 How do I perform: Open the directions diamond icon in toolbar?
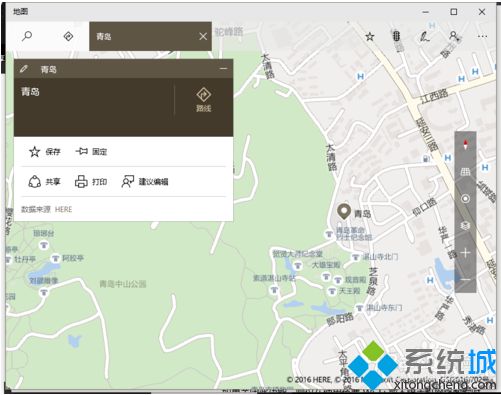pos(68,36)
